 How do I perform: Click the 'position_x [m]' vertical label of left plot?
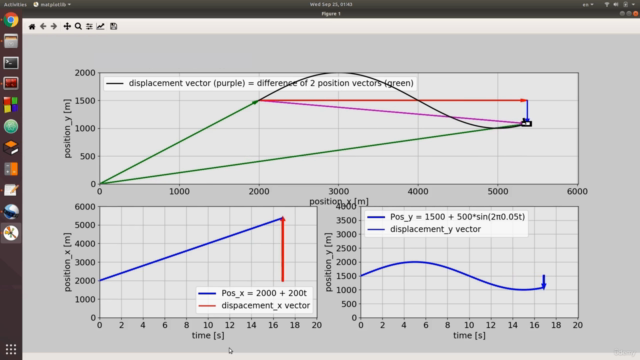point(67,262)
